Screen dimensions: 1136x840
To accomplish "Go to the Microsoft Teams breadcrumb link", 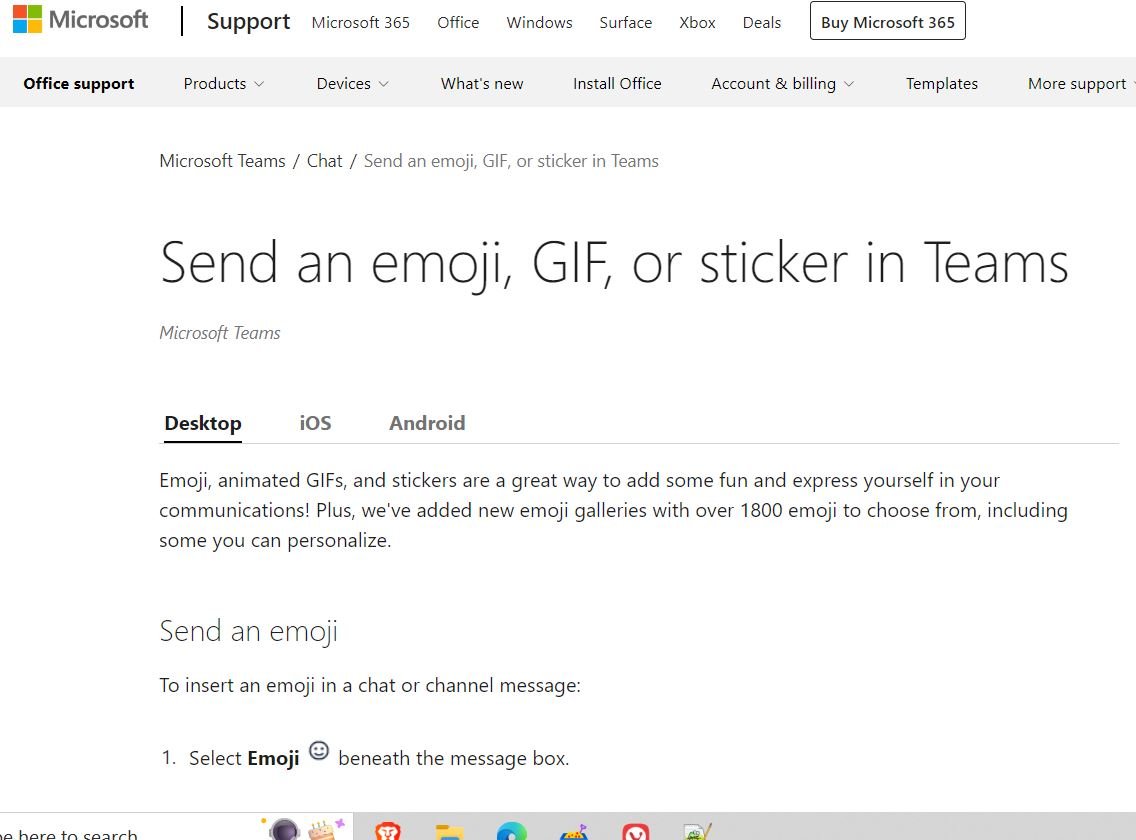I will click(x=222, y=161).
